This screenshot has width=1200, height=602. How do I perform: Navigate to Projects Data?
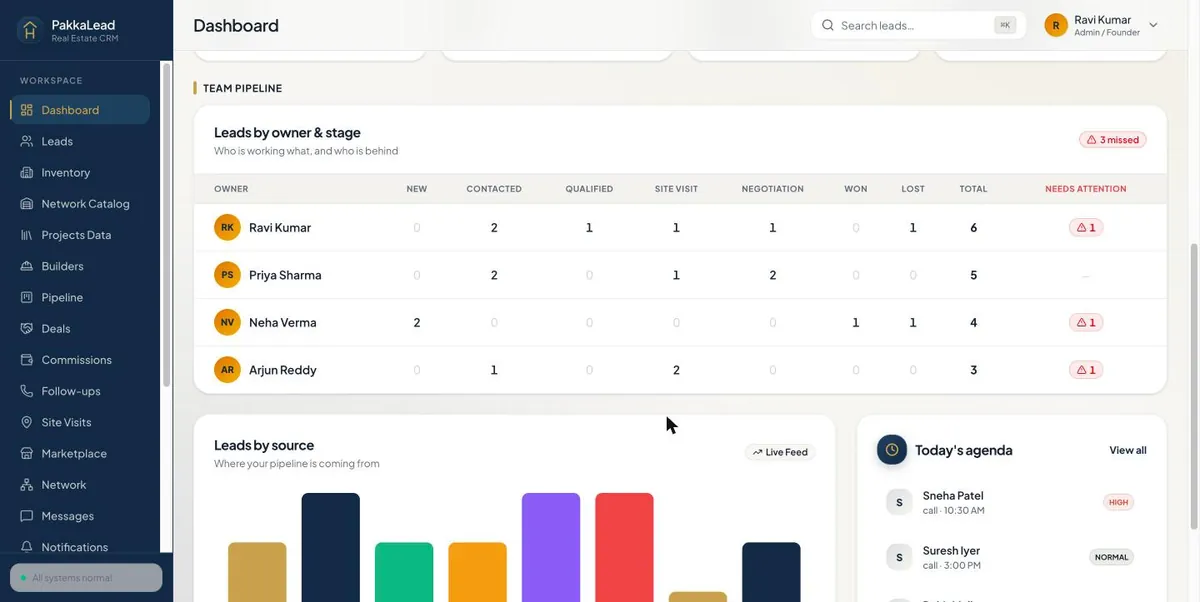pyautogui.click(x=80, y=235)
